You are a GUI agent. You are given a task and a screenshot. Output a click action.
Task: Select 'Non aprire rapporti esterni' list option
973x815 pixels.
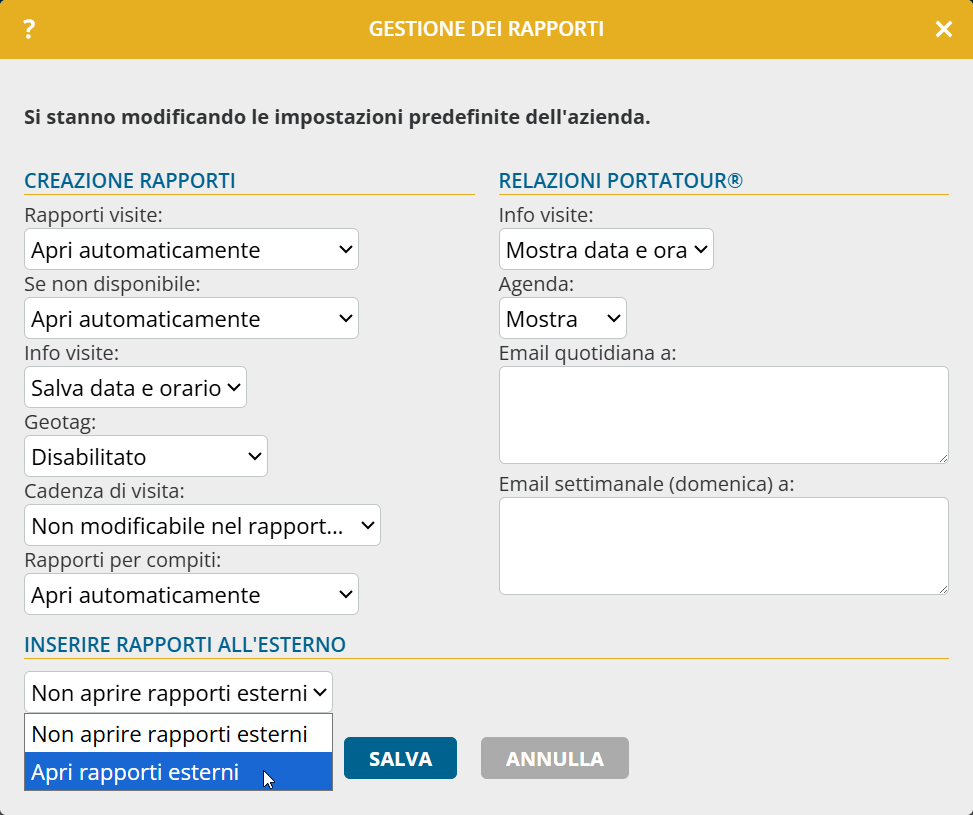(x=178, y=734)
